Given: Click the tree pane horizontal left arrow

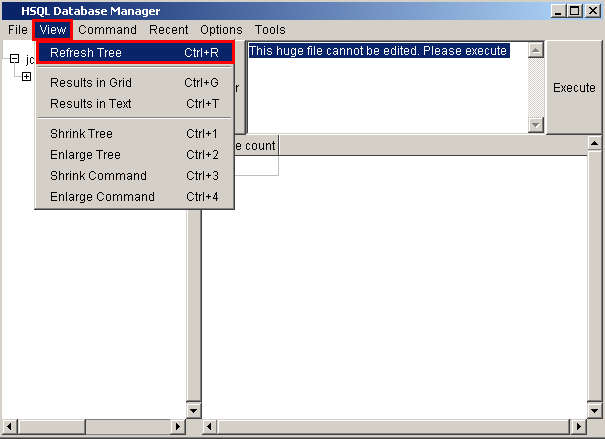Looking at the screenshot, I should [x=8, y=427].
